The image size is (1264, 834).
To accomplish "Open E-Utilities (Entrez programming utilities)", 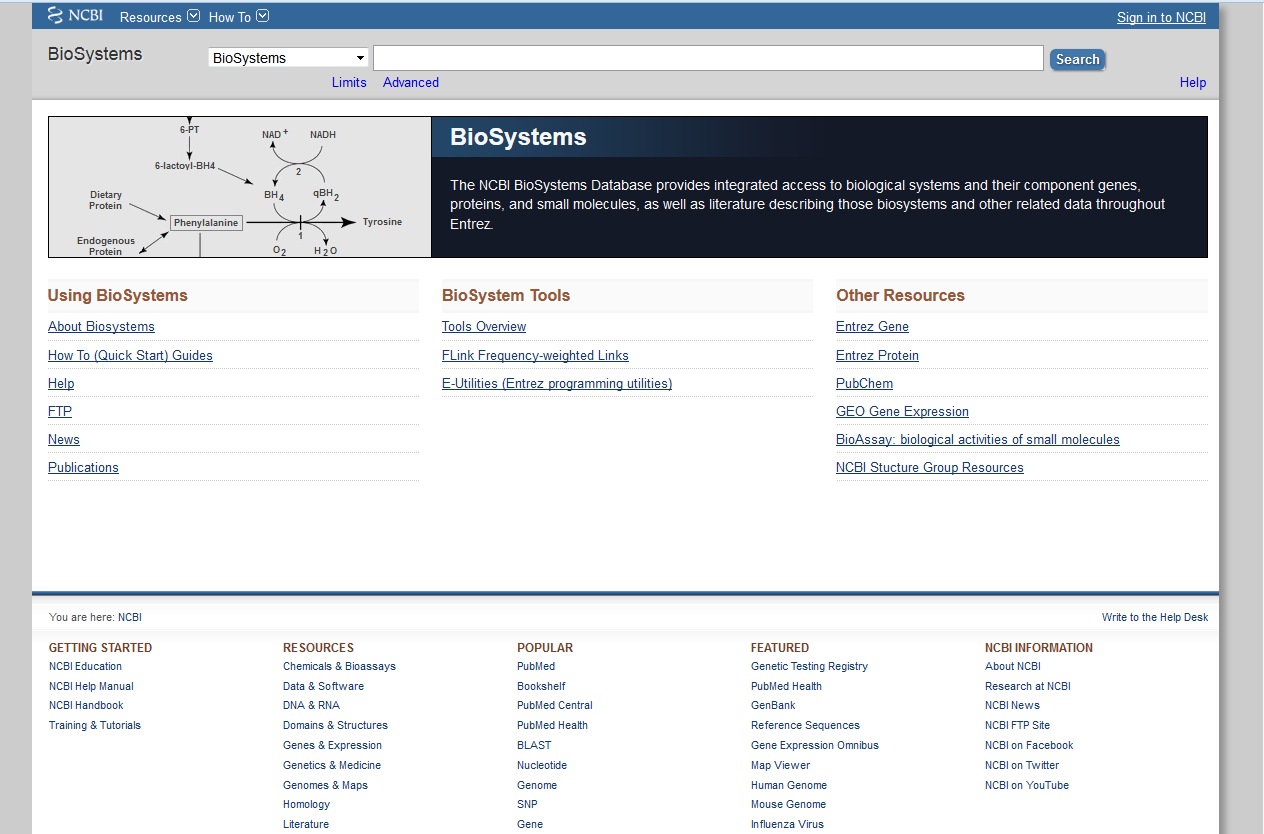I will tap(557, 383).
